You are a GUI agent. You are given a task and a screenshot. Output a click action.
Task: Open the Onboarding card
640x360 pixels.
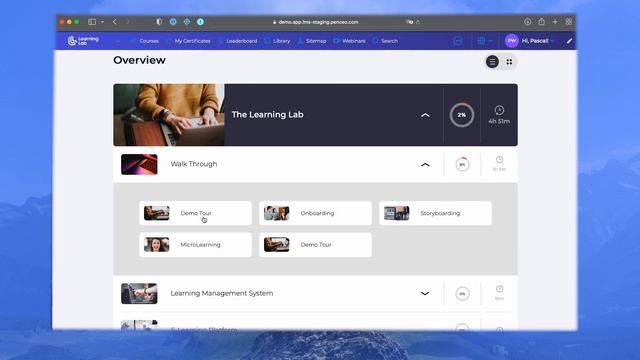tap(316, 213)
